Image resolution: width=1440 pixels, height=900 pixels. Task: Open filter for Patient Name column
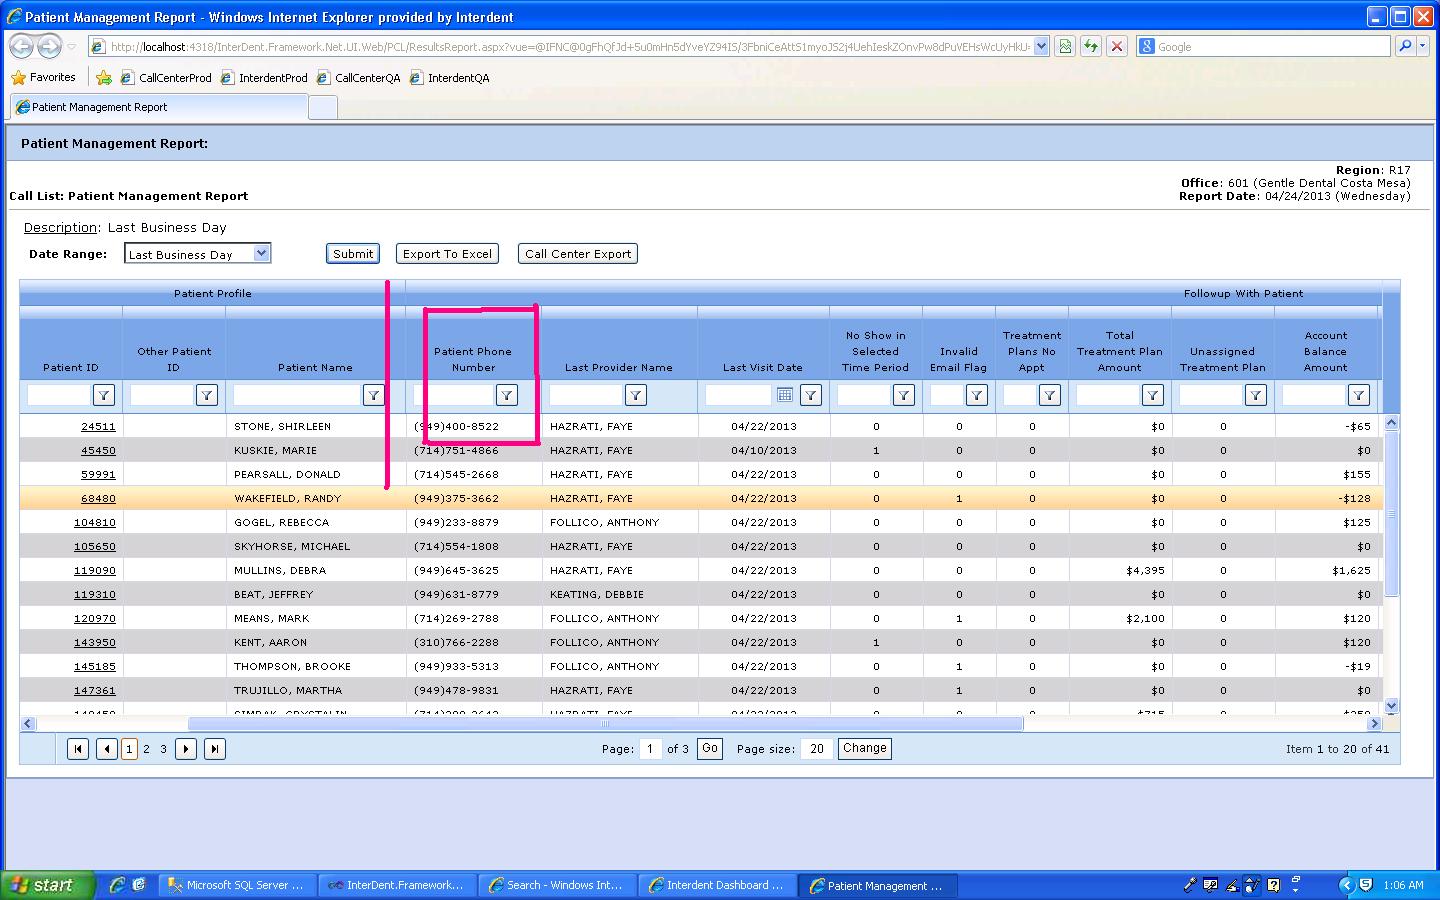pos(373,396)
